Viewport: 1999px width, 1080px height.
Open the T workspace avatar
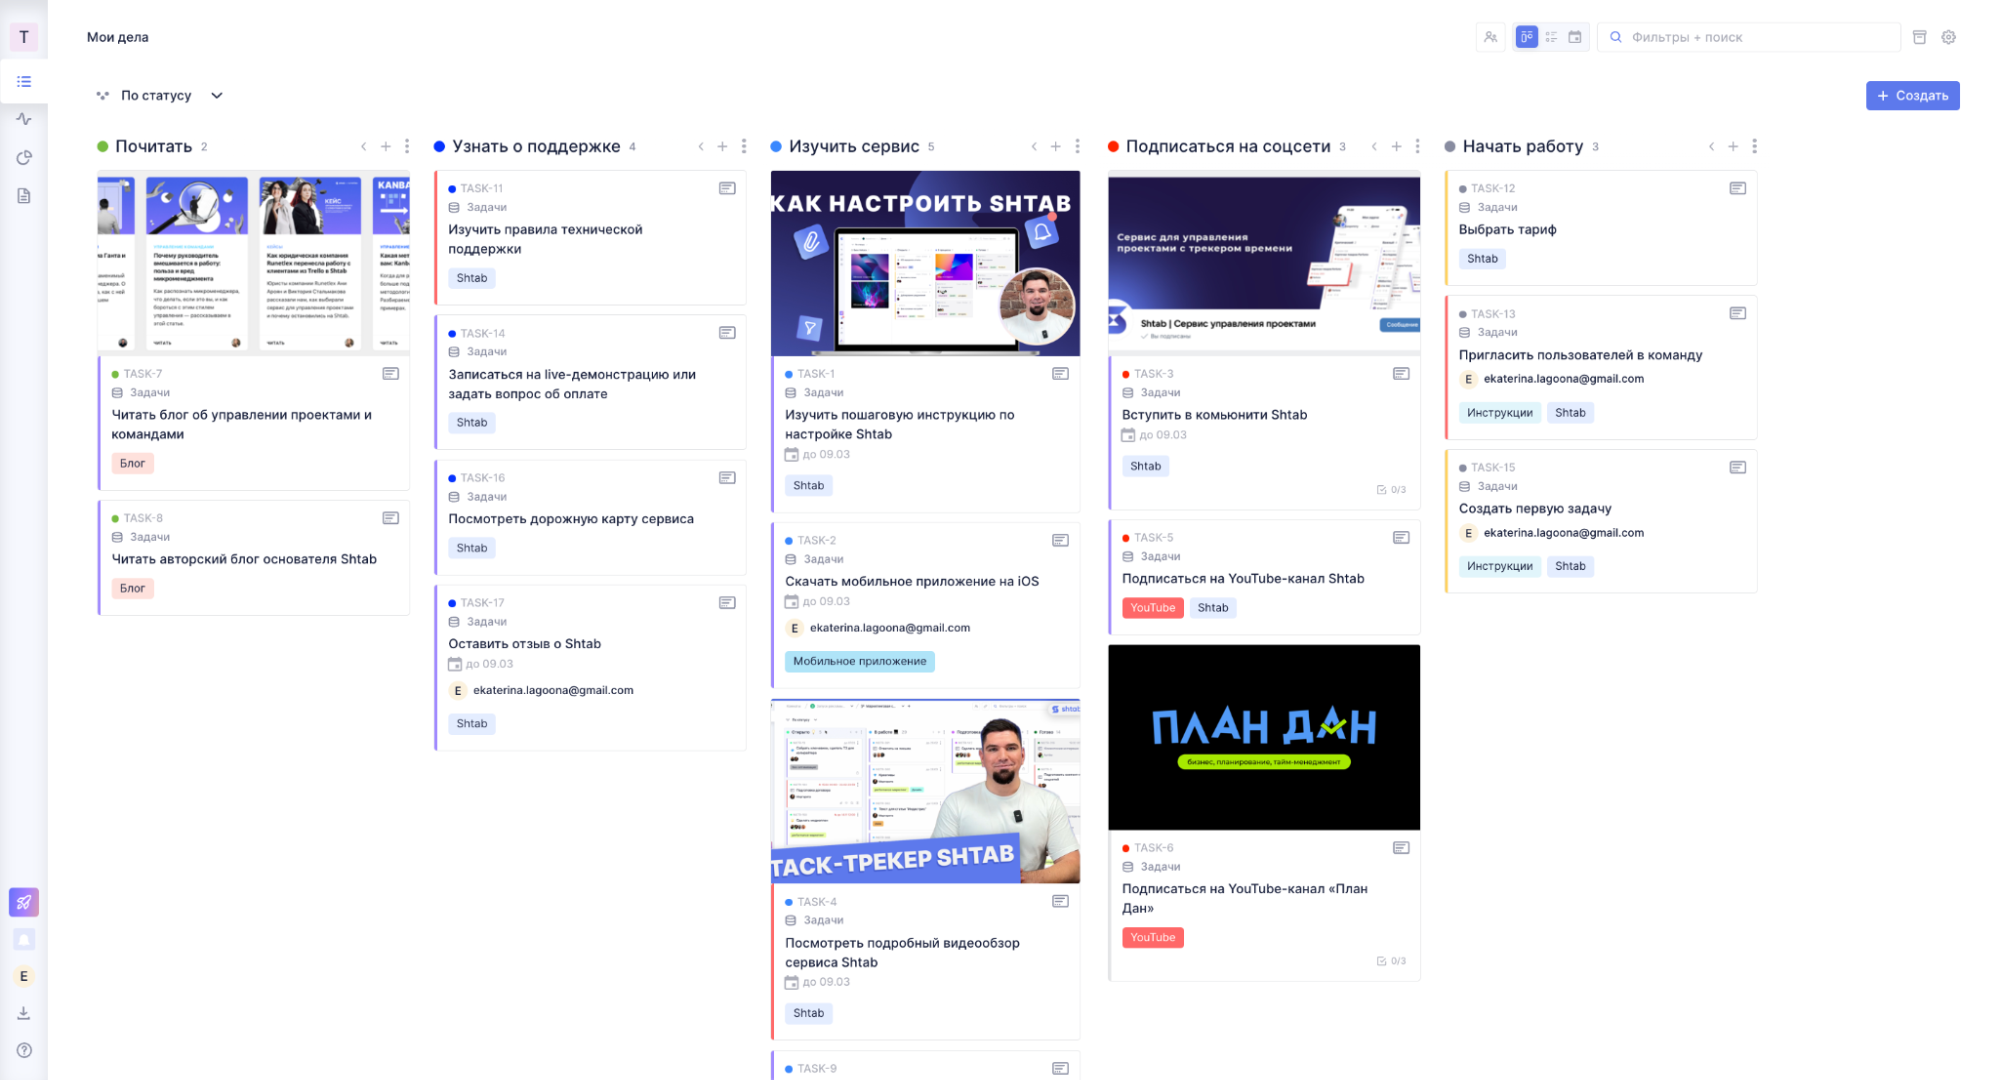click(24, 37)
